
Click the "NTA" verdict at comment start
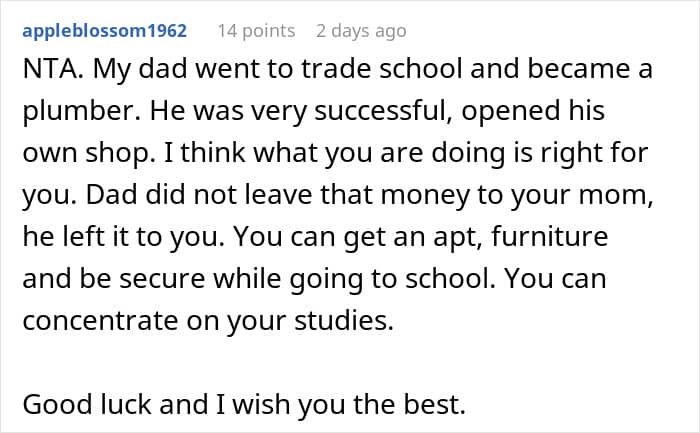coord(46,73)
